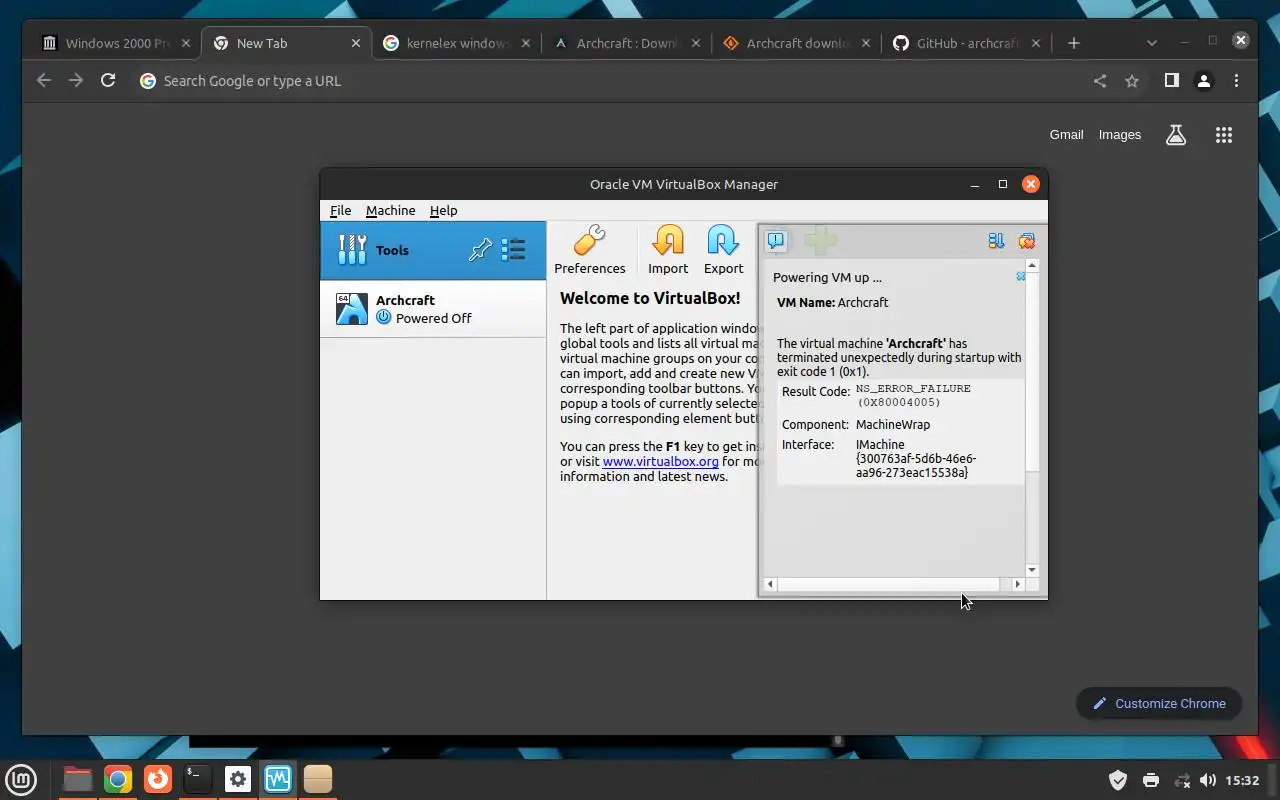Open Chrome tab search dropdown

1152,43
